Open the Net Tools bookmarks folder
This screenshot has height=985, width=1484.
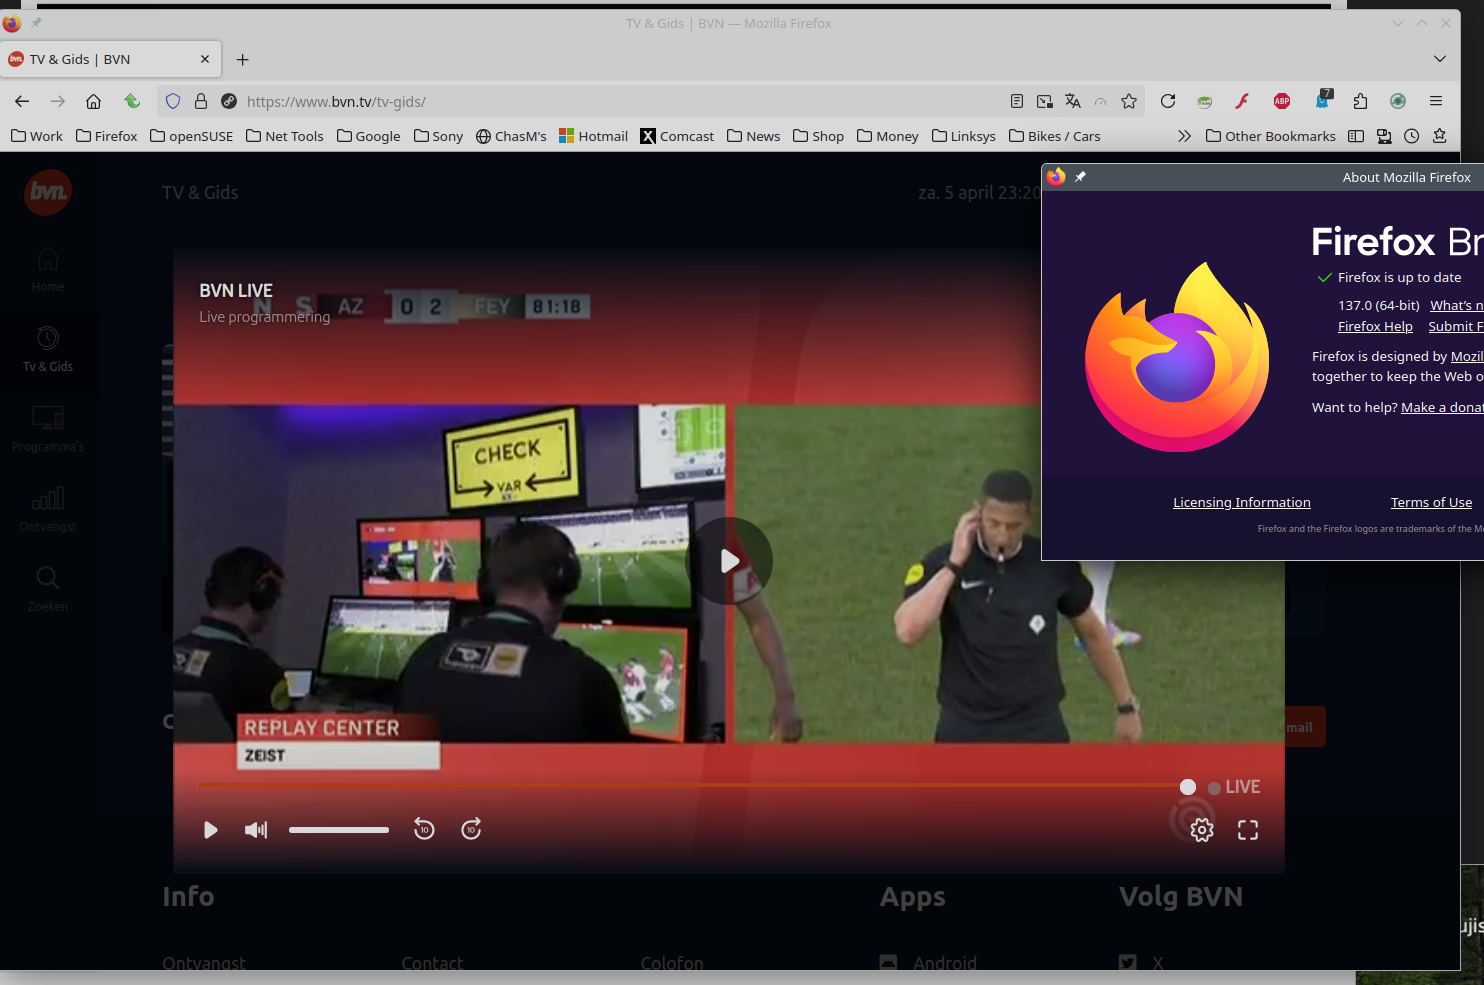click(x=285, y=136)
